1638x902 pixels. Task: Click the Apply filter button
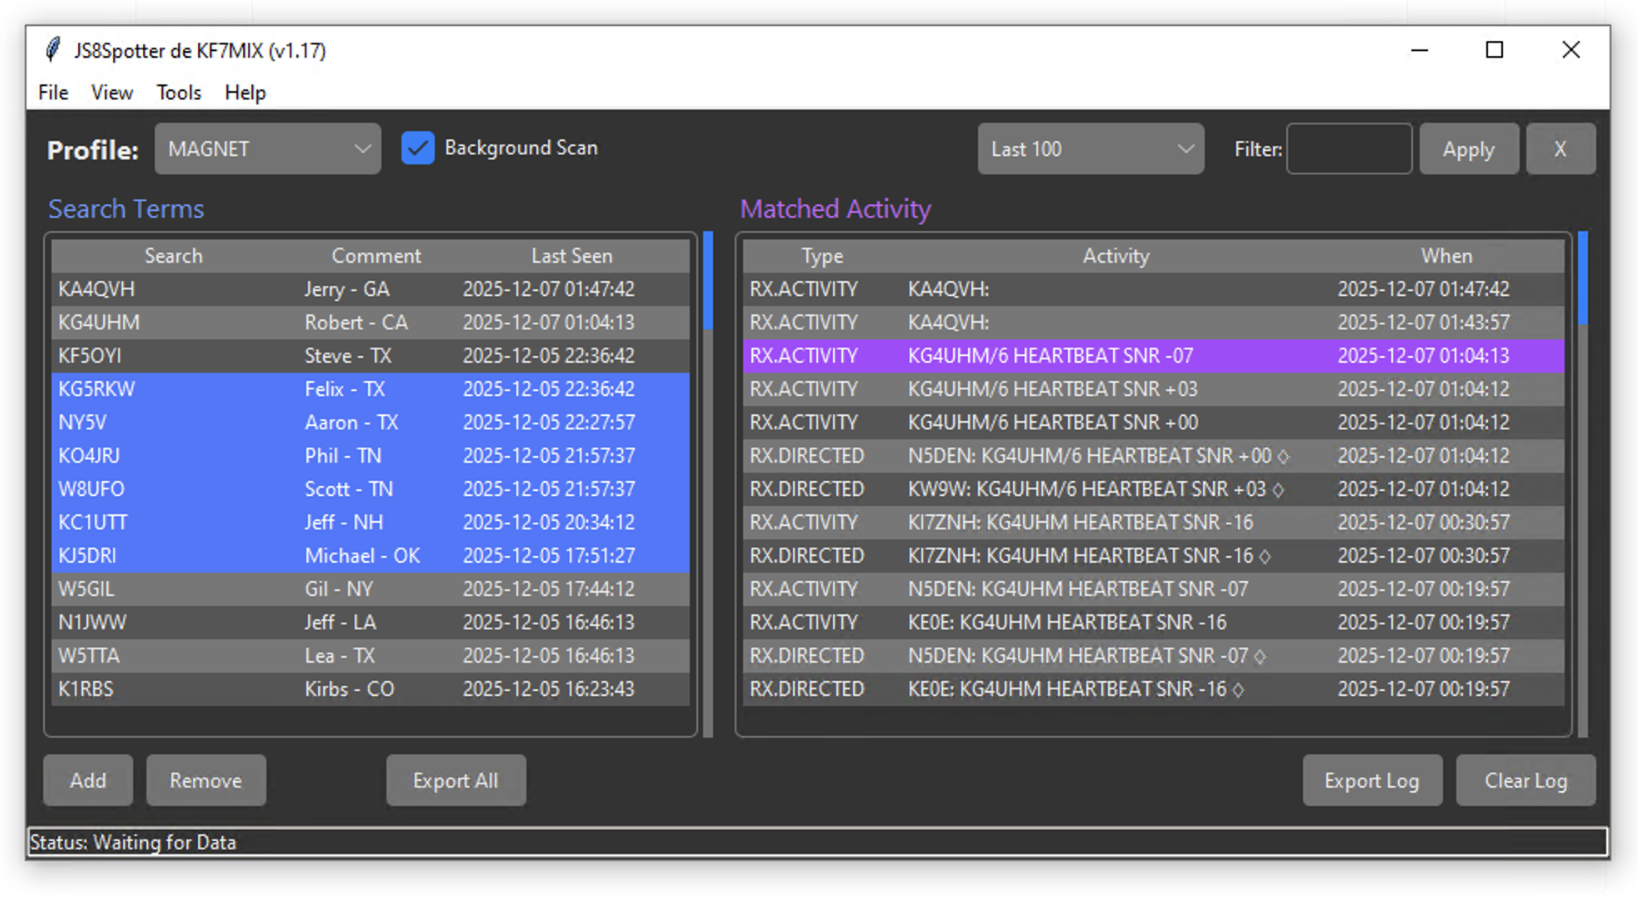click(1468, 149)
